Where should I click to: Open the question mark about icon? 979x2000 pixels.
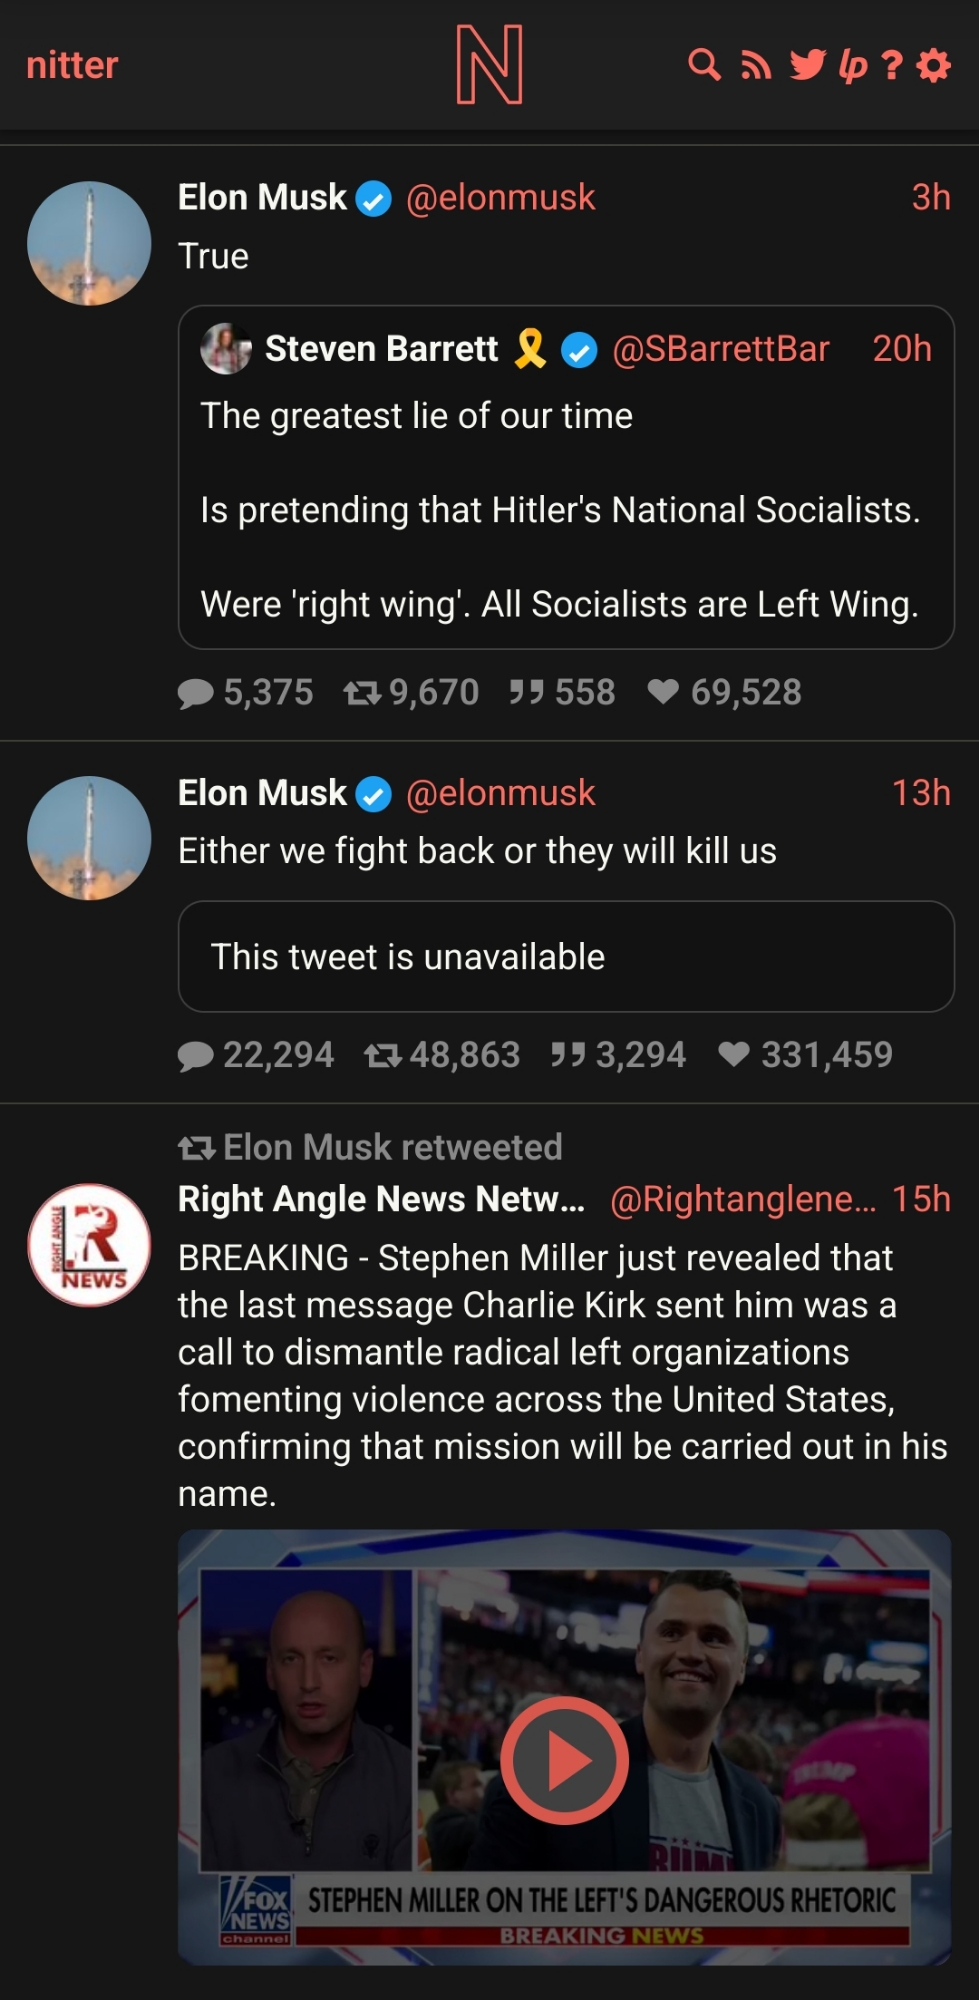coord(892,66)
